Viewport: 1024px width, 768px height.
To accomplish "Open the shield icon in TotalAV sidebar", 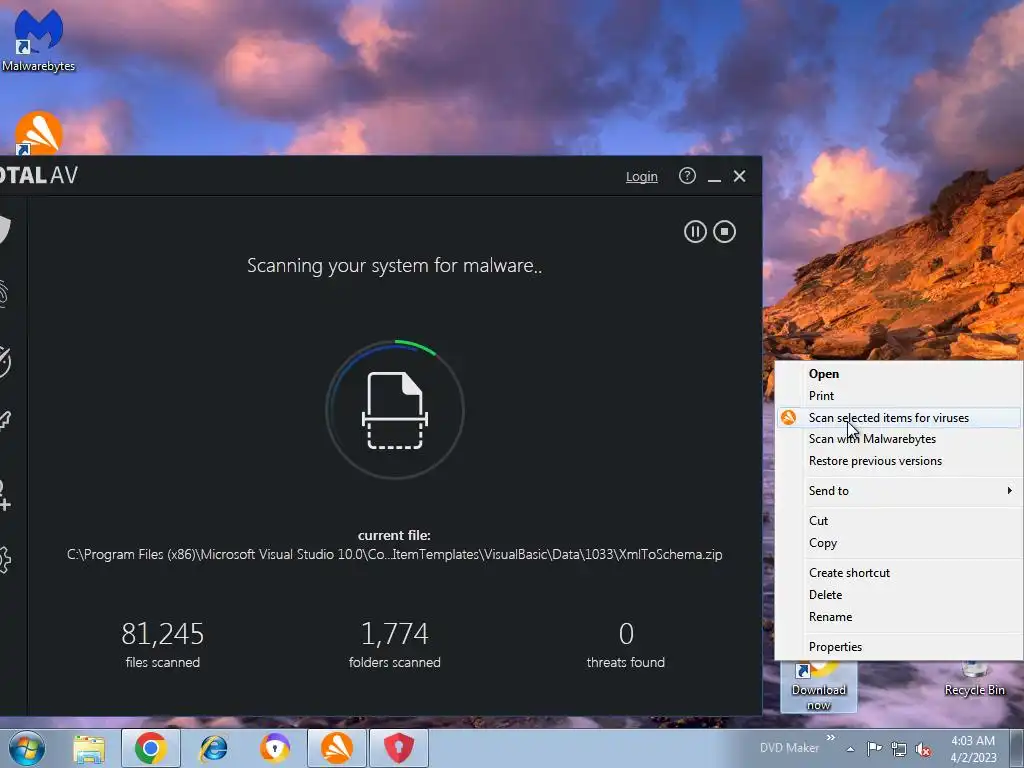I will (x=4, y=229).
